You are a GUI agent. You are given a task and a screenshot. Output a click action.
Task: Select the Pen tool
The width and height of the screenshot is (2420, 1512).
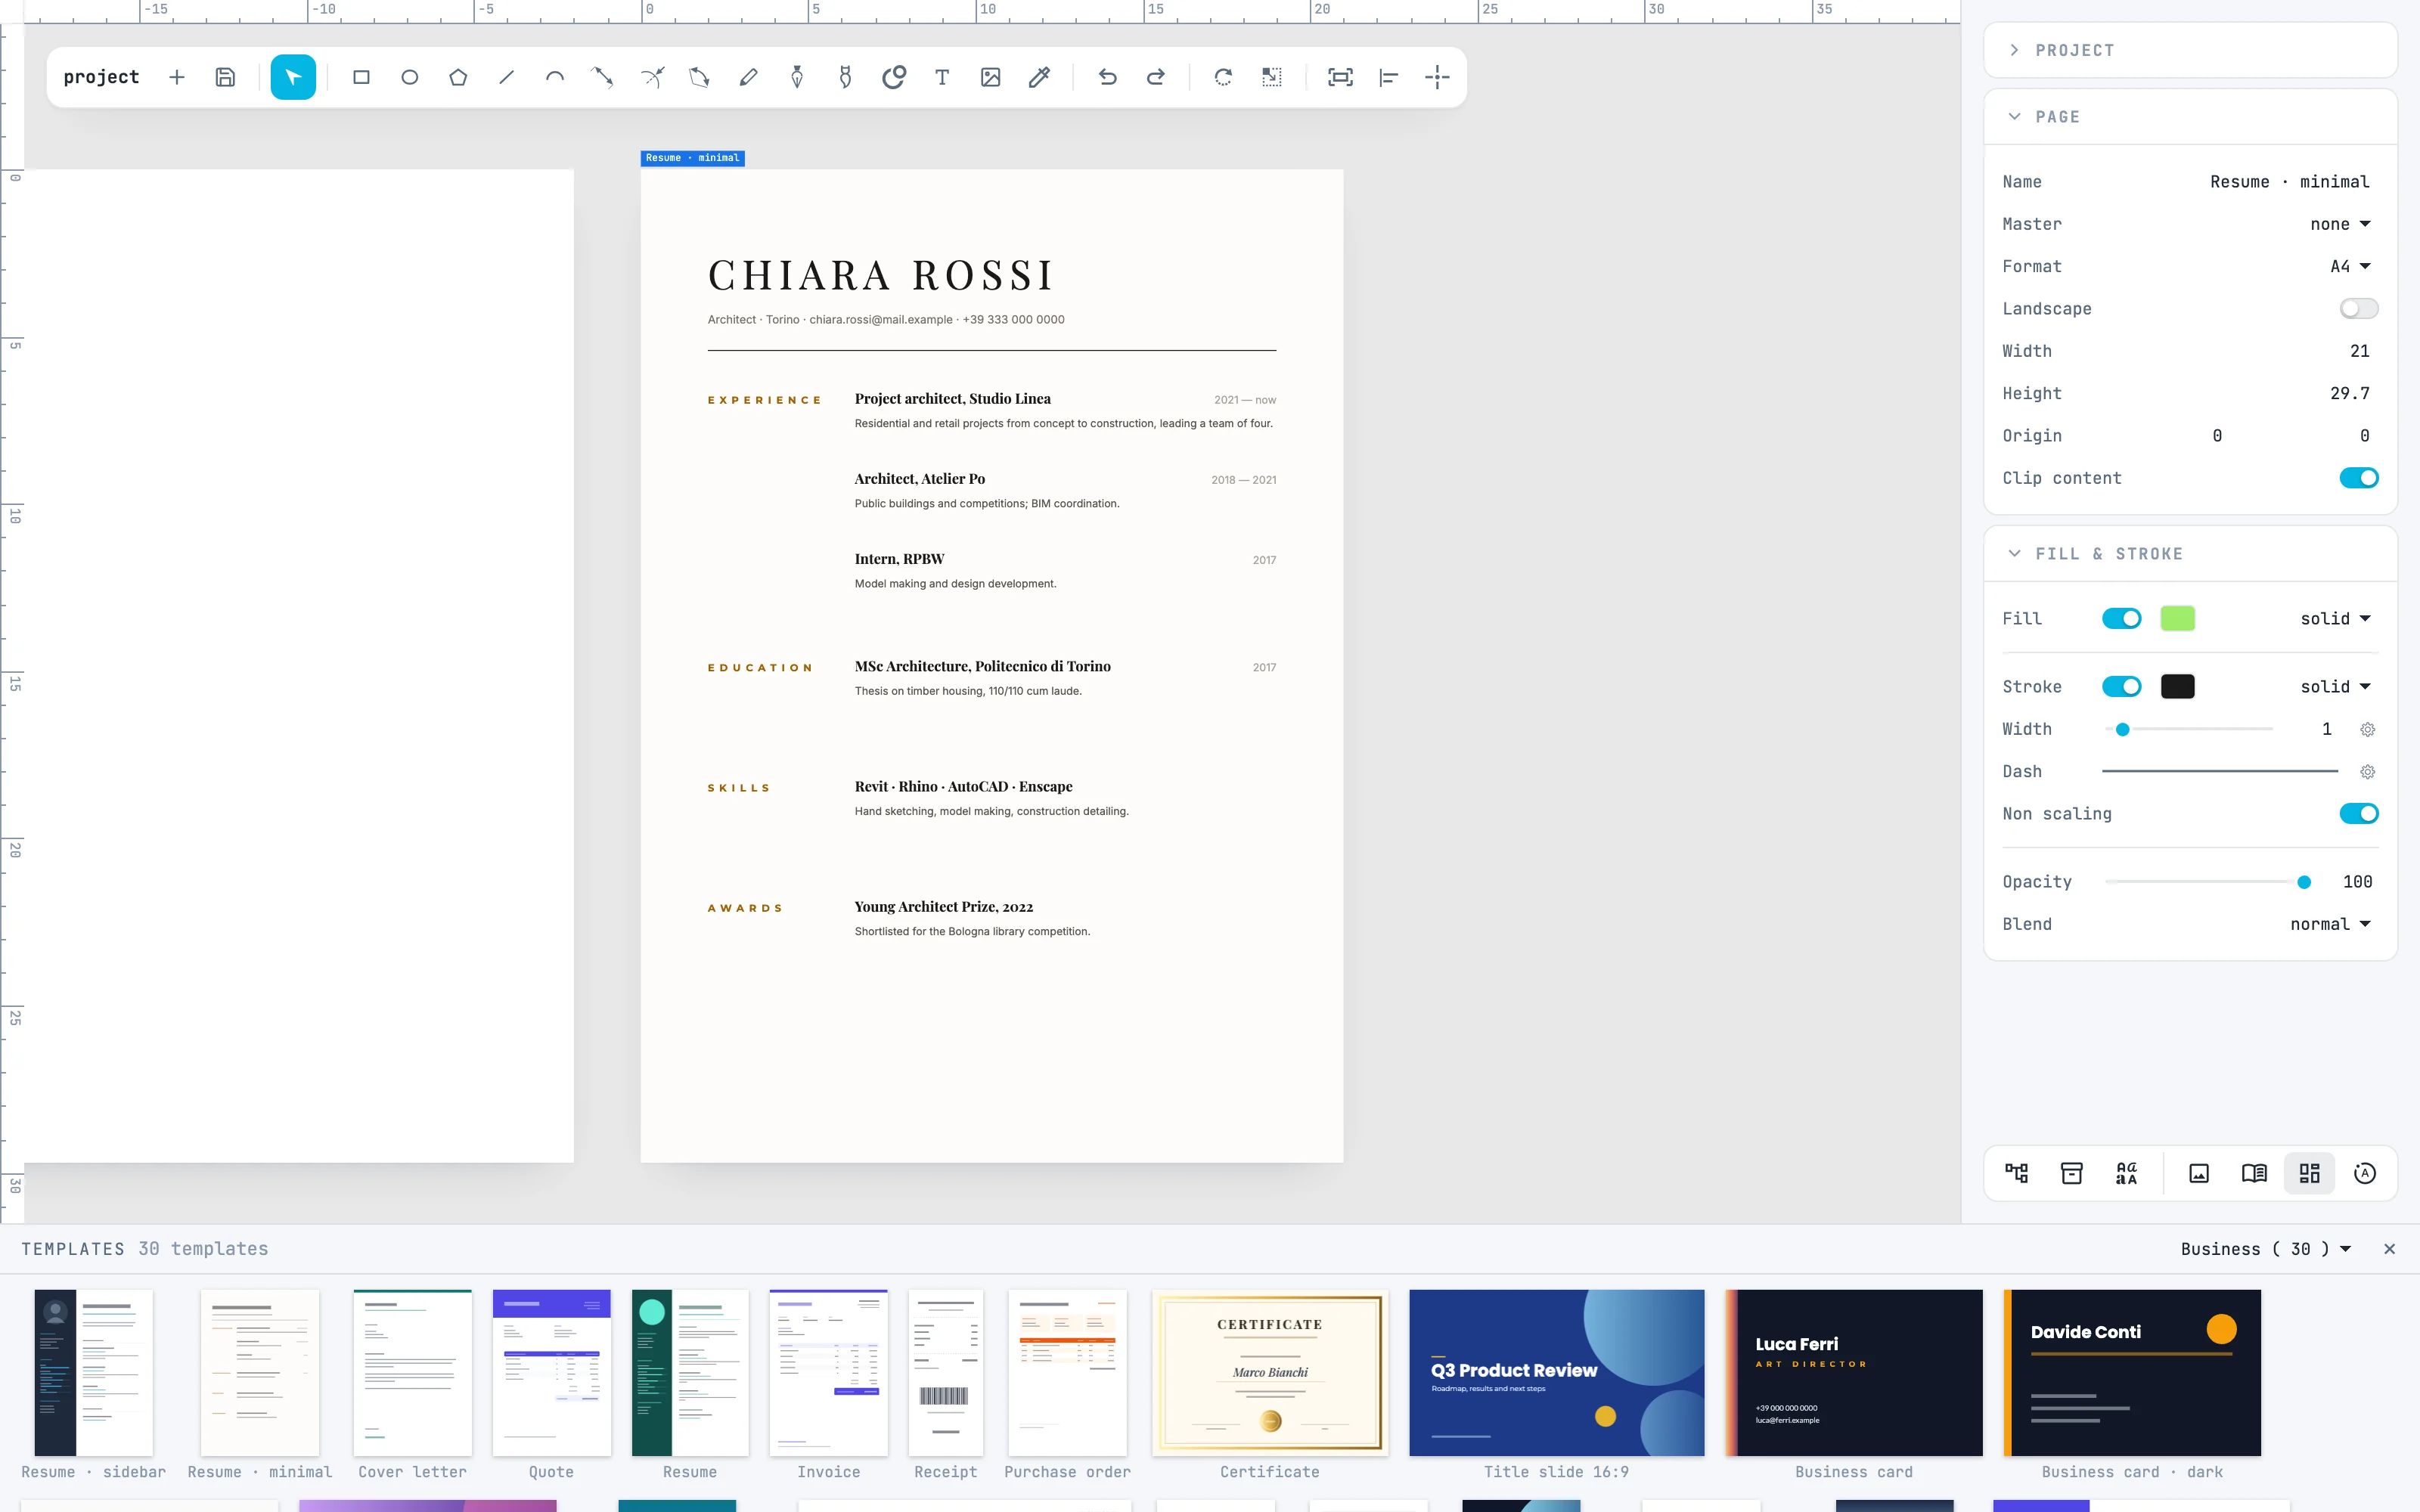click(x=797, y=77)
